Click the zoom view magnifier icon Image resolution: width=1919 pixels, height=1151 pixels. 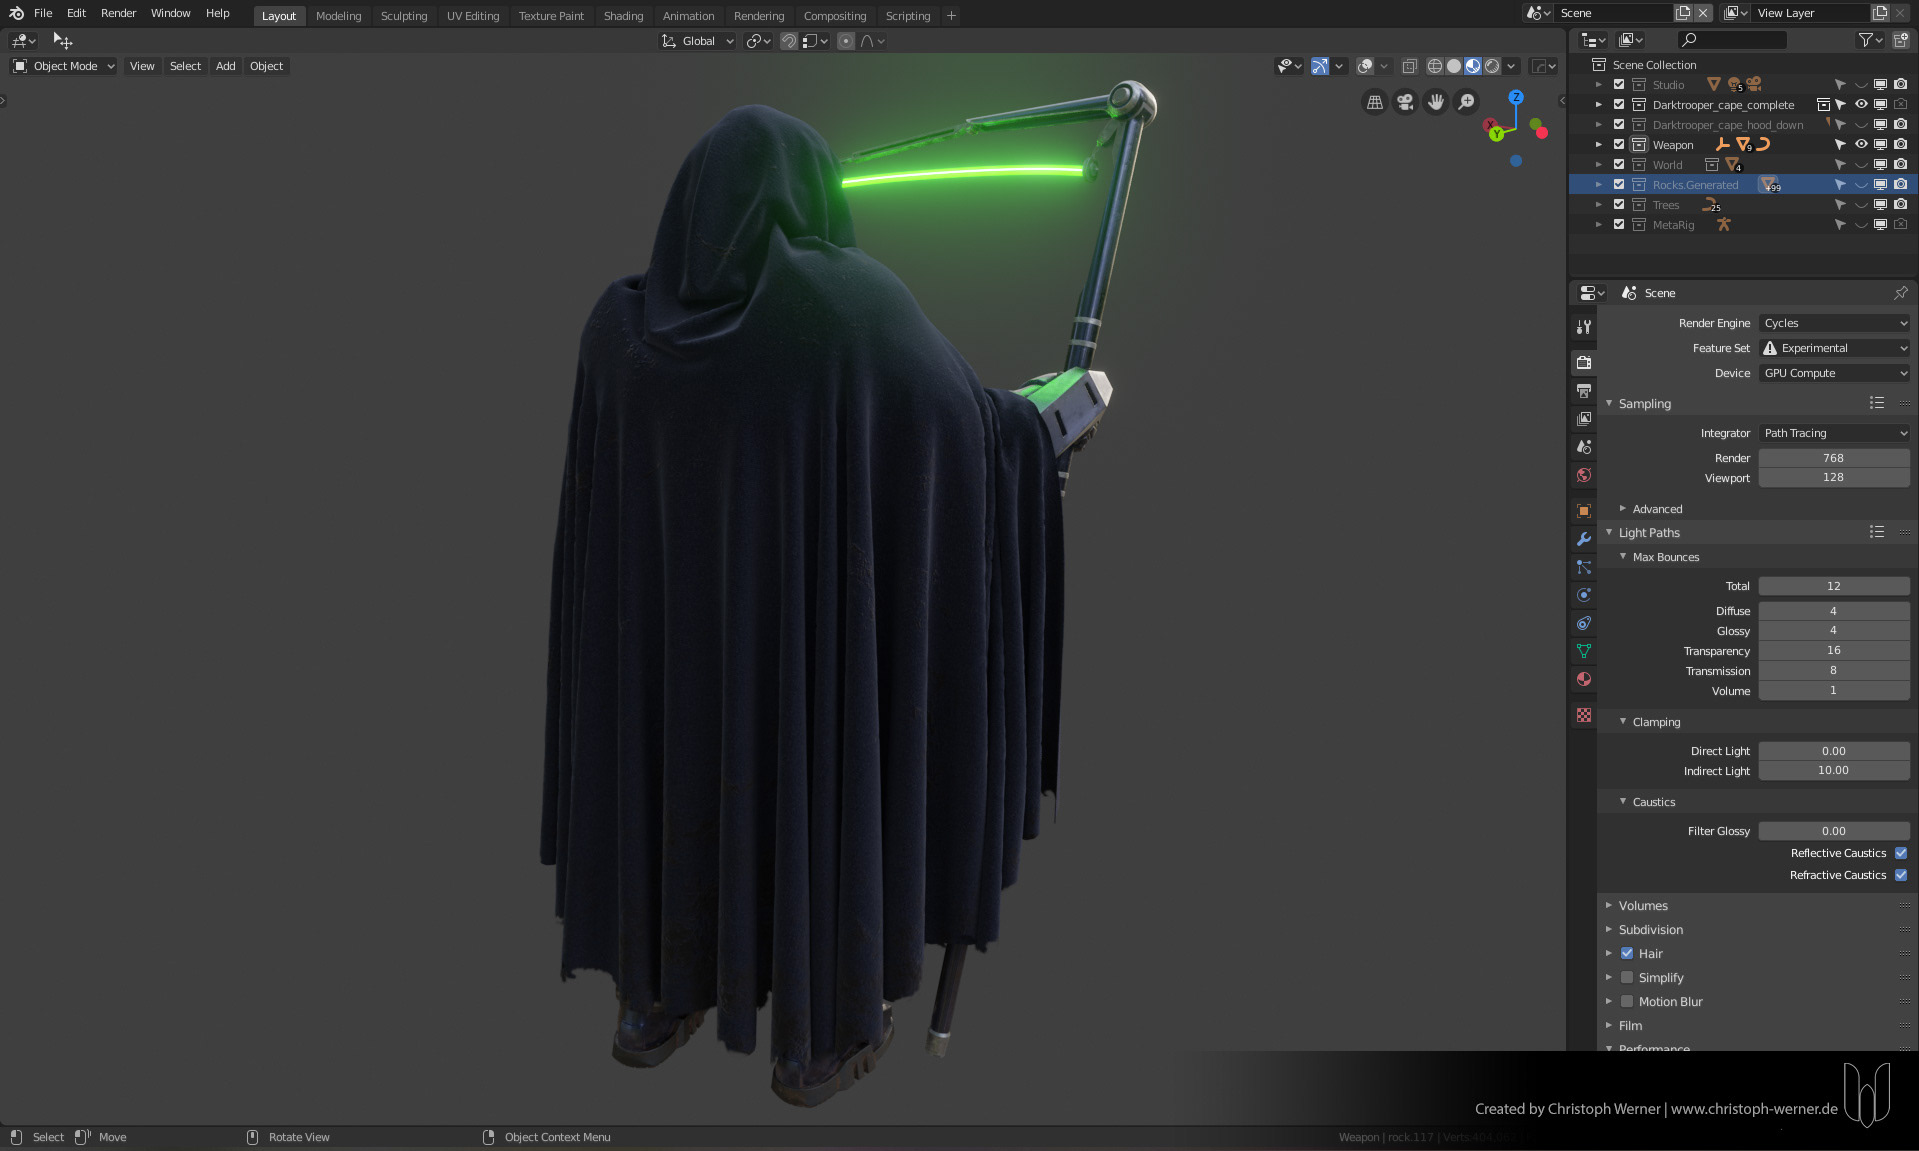pyautogui.click(x=1466, y=102)
